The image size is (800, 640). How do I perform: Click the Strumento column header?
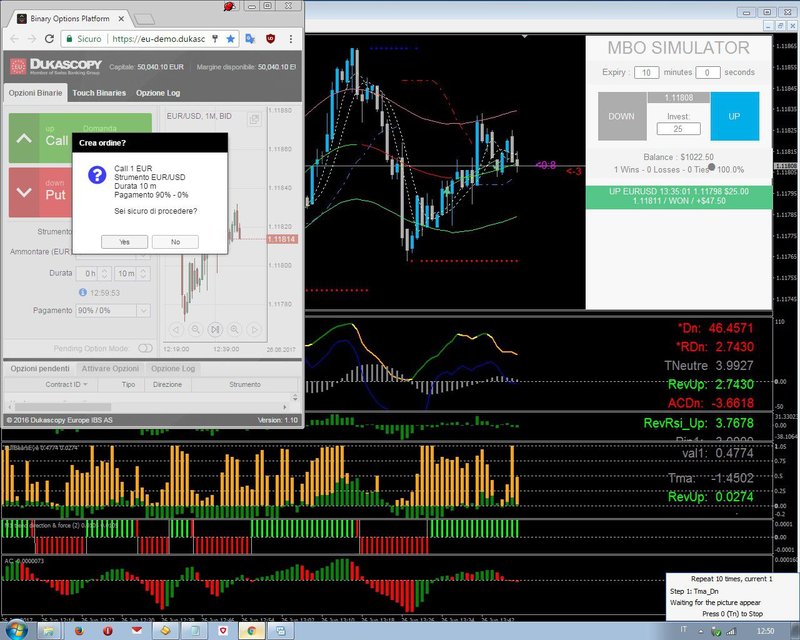245,384
